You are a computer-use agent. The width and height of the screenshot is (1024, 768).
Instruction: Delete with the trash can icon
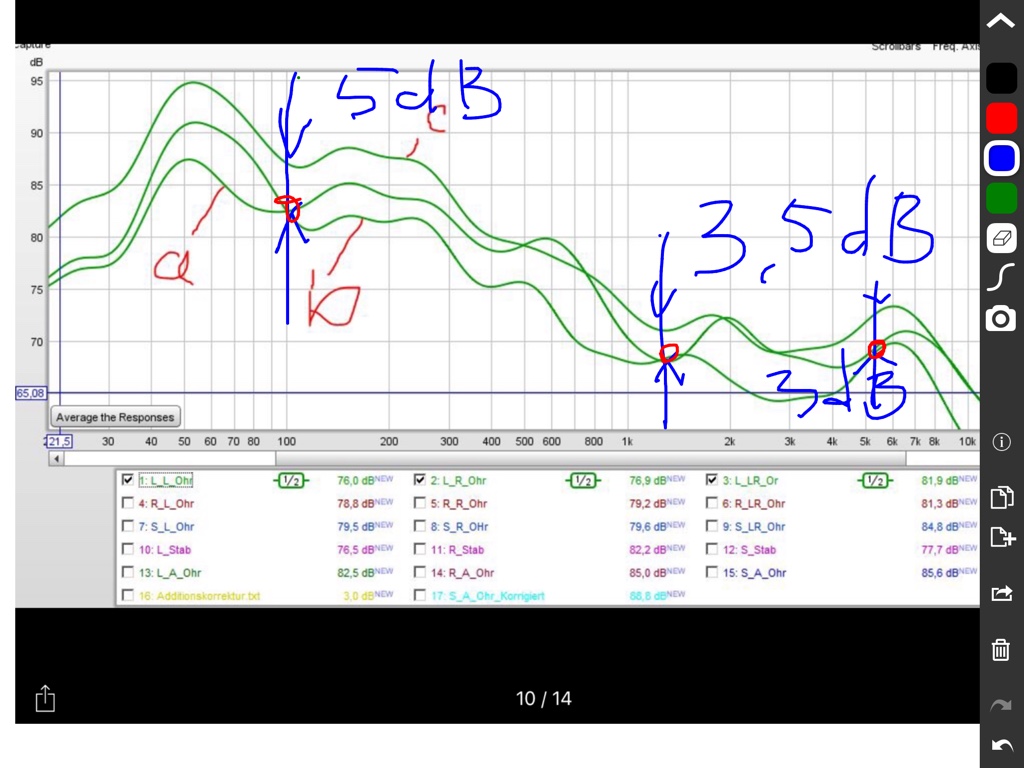click(x=1000, y=649)
